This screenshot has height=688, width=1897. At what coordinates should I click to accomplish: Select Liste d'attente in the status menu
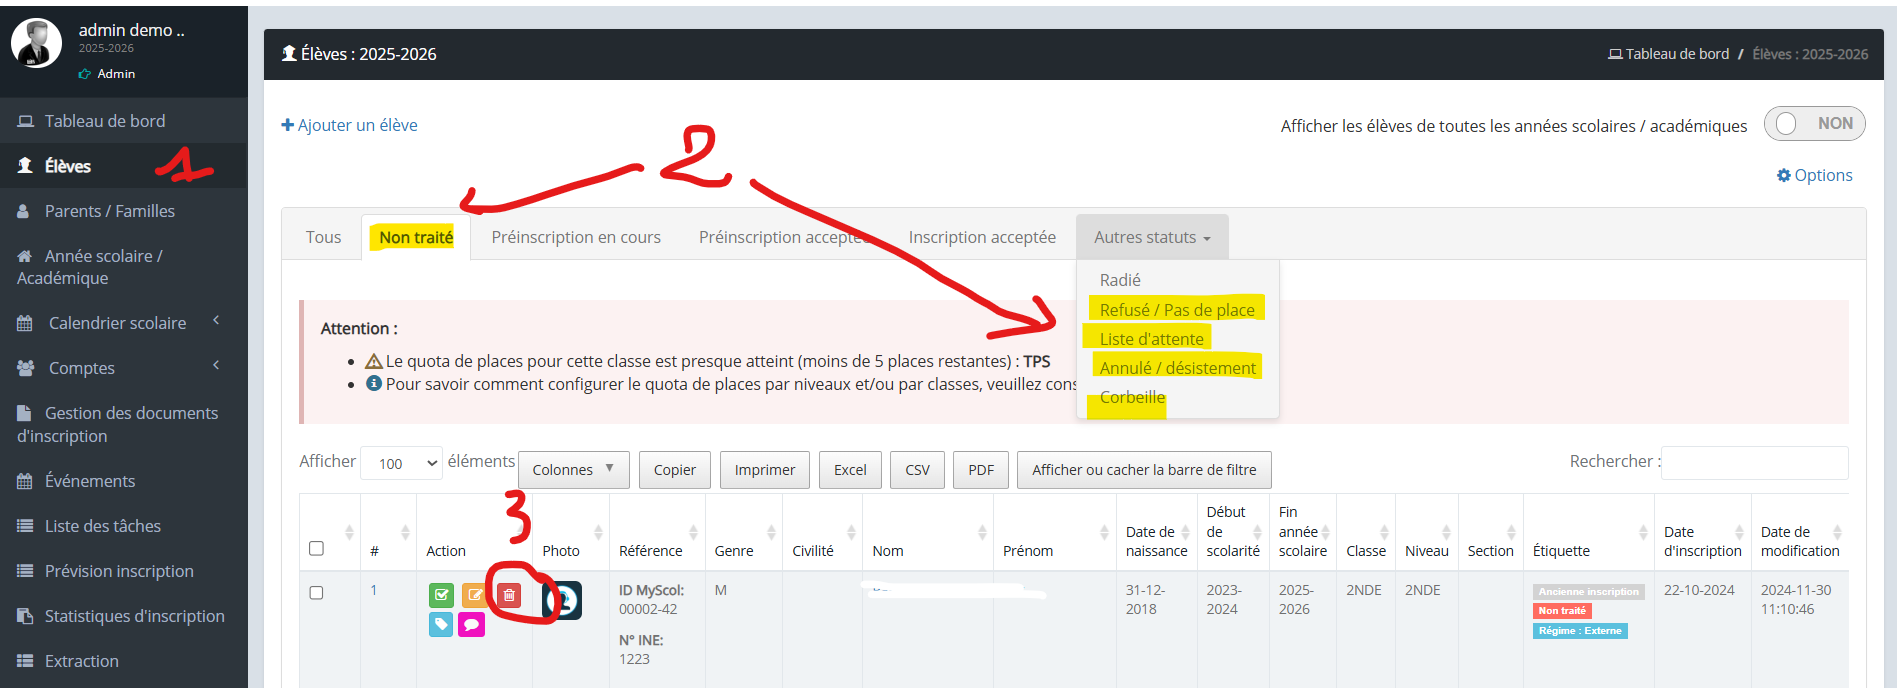1151,339
